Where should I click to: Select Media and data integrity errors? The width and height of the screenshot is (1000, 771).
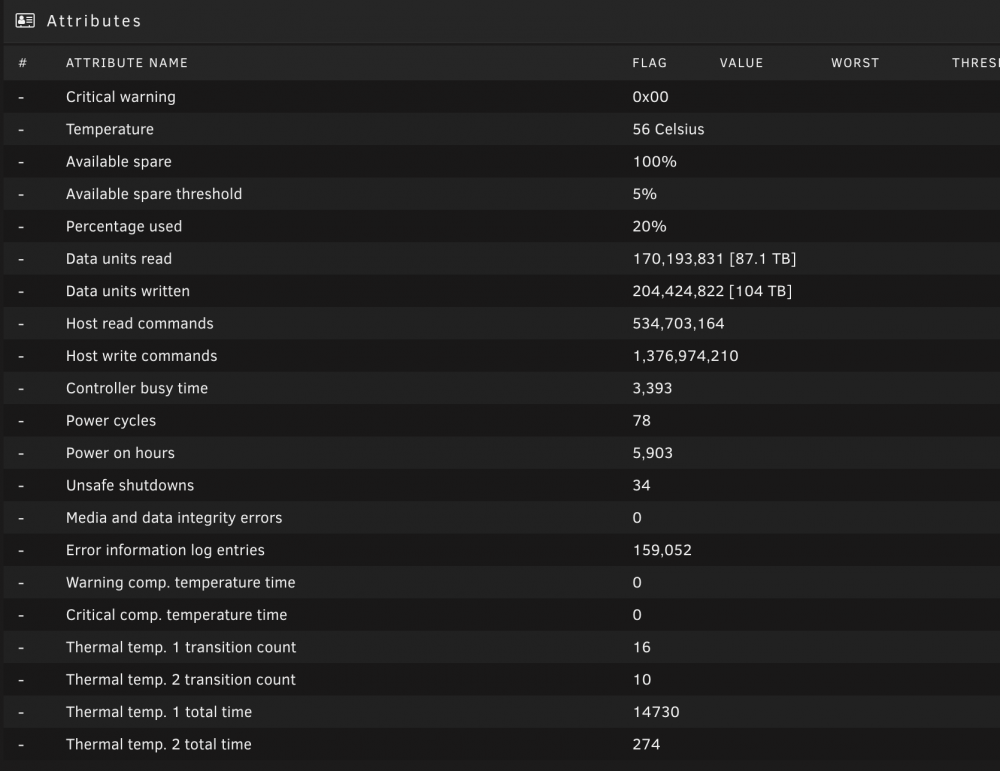pos(173,518)
